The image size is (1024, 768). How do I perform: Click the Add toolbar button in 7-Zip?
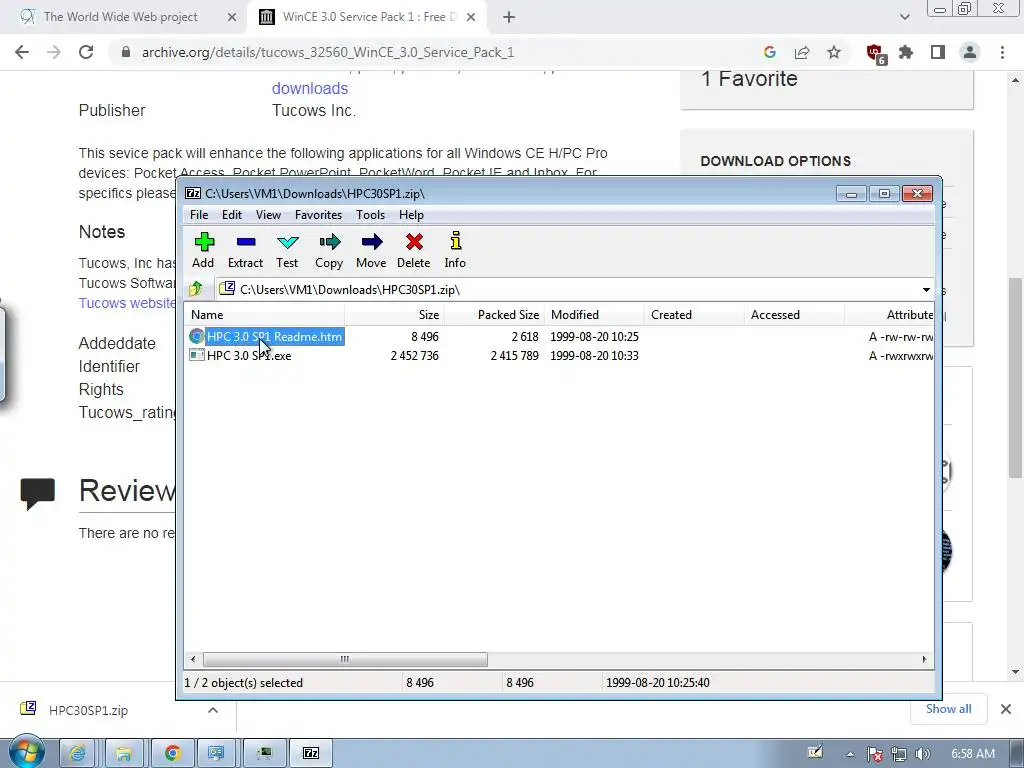click(x=203, y=250)
